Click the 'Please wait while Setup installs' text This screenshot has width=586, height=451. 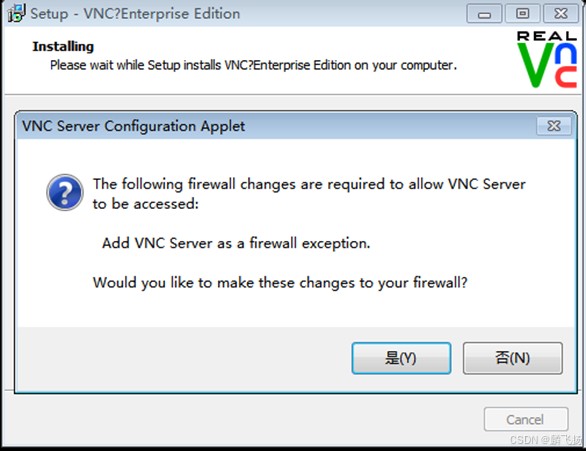click(253, 65)
